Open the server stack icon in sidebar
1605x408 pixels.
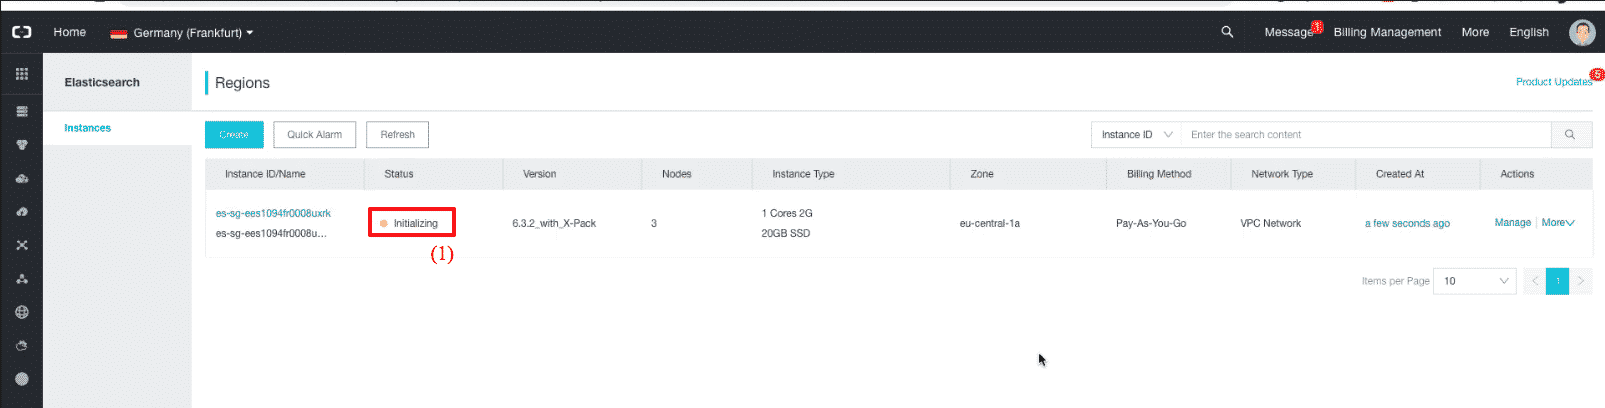coord(22,111)
